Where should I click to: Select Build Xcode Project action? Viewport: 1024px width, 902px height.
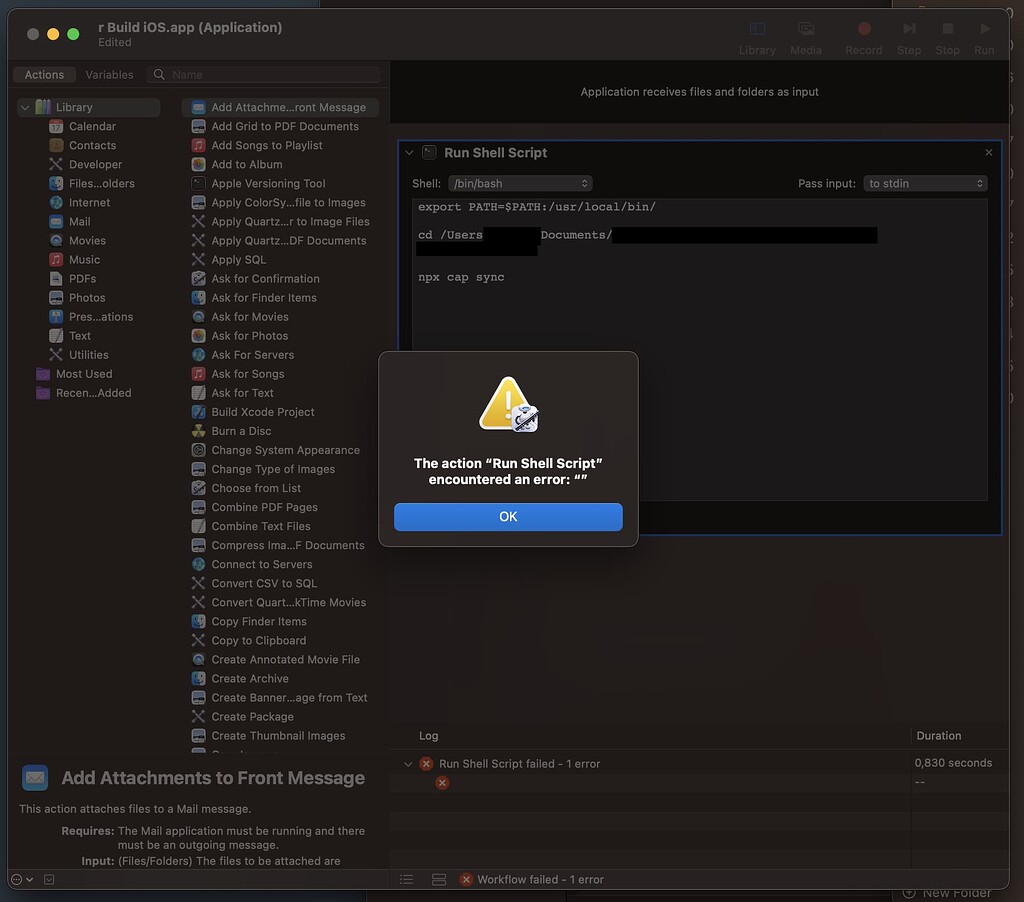[x=263, y=411]
